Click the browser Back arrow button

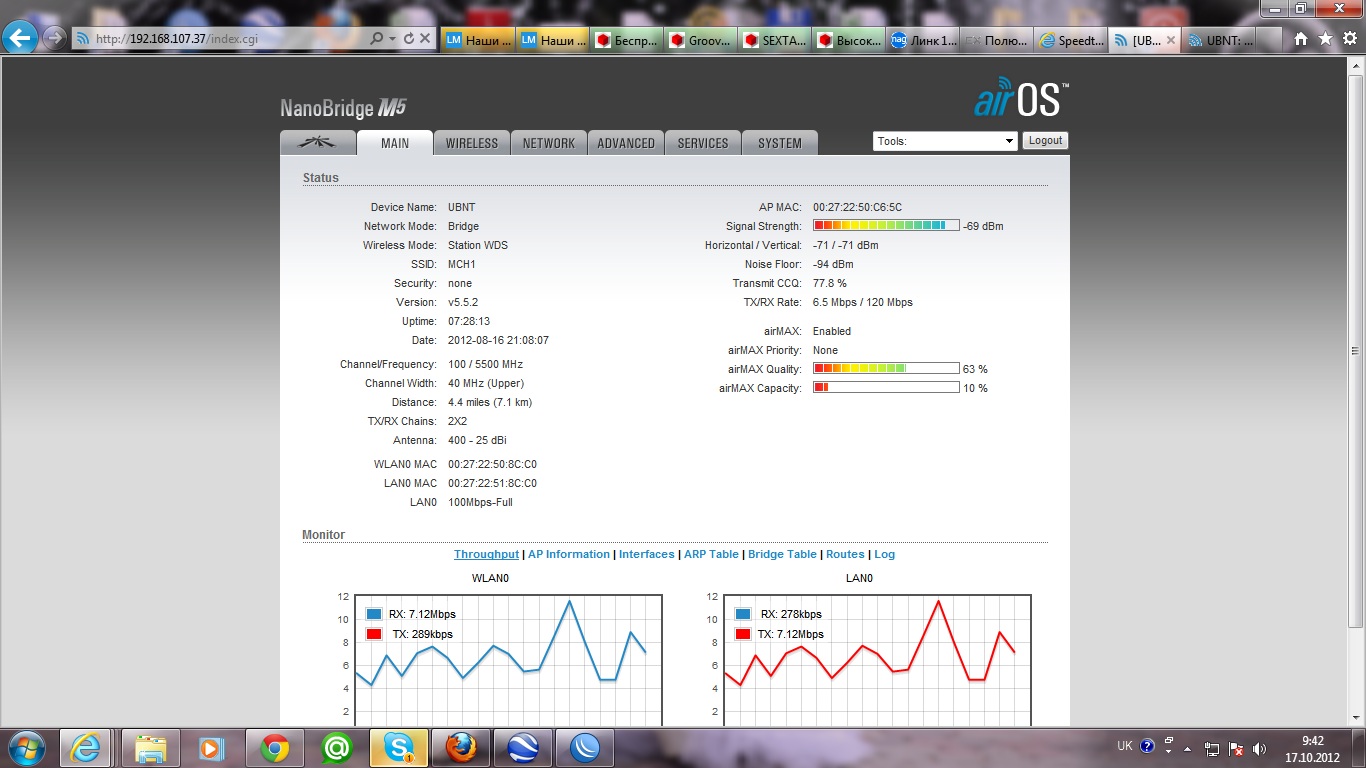click(21, 38)
